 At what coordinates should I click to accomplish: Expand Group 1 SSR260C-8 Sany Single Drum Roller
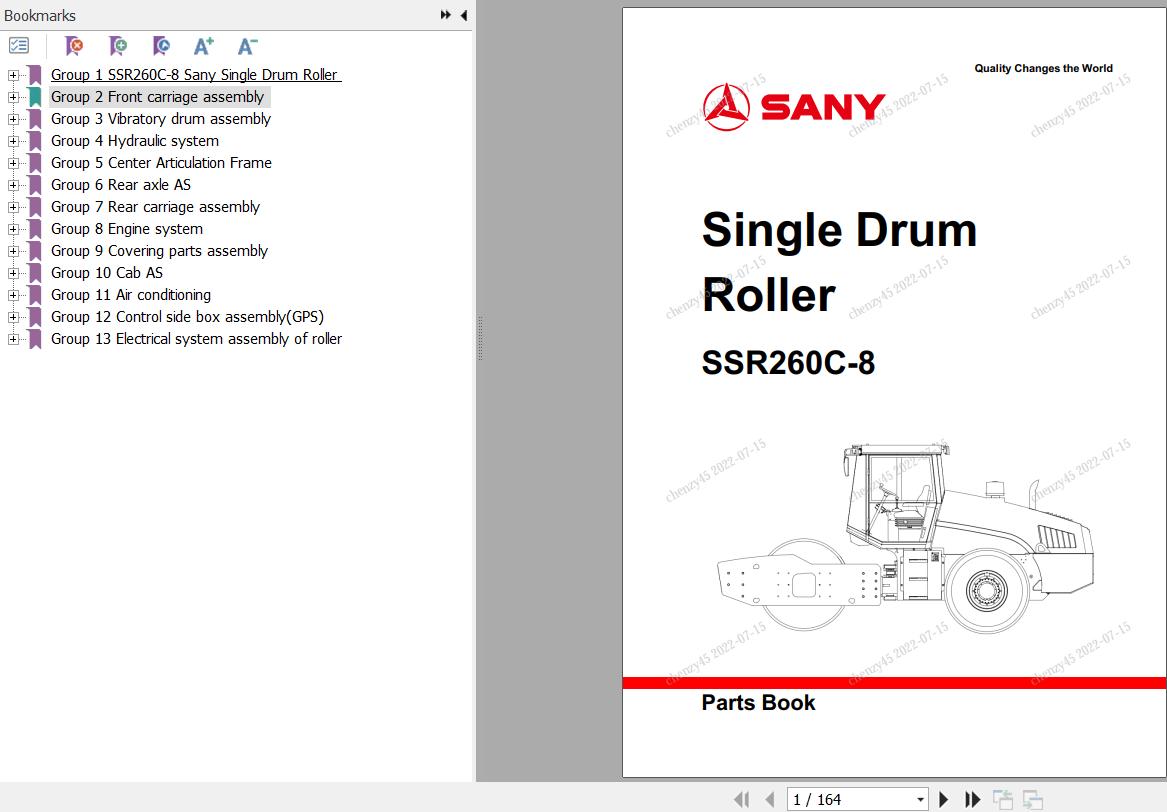point(13,75)
